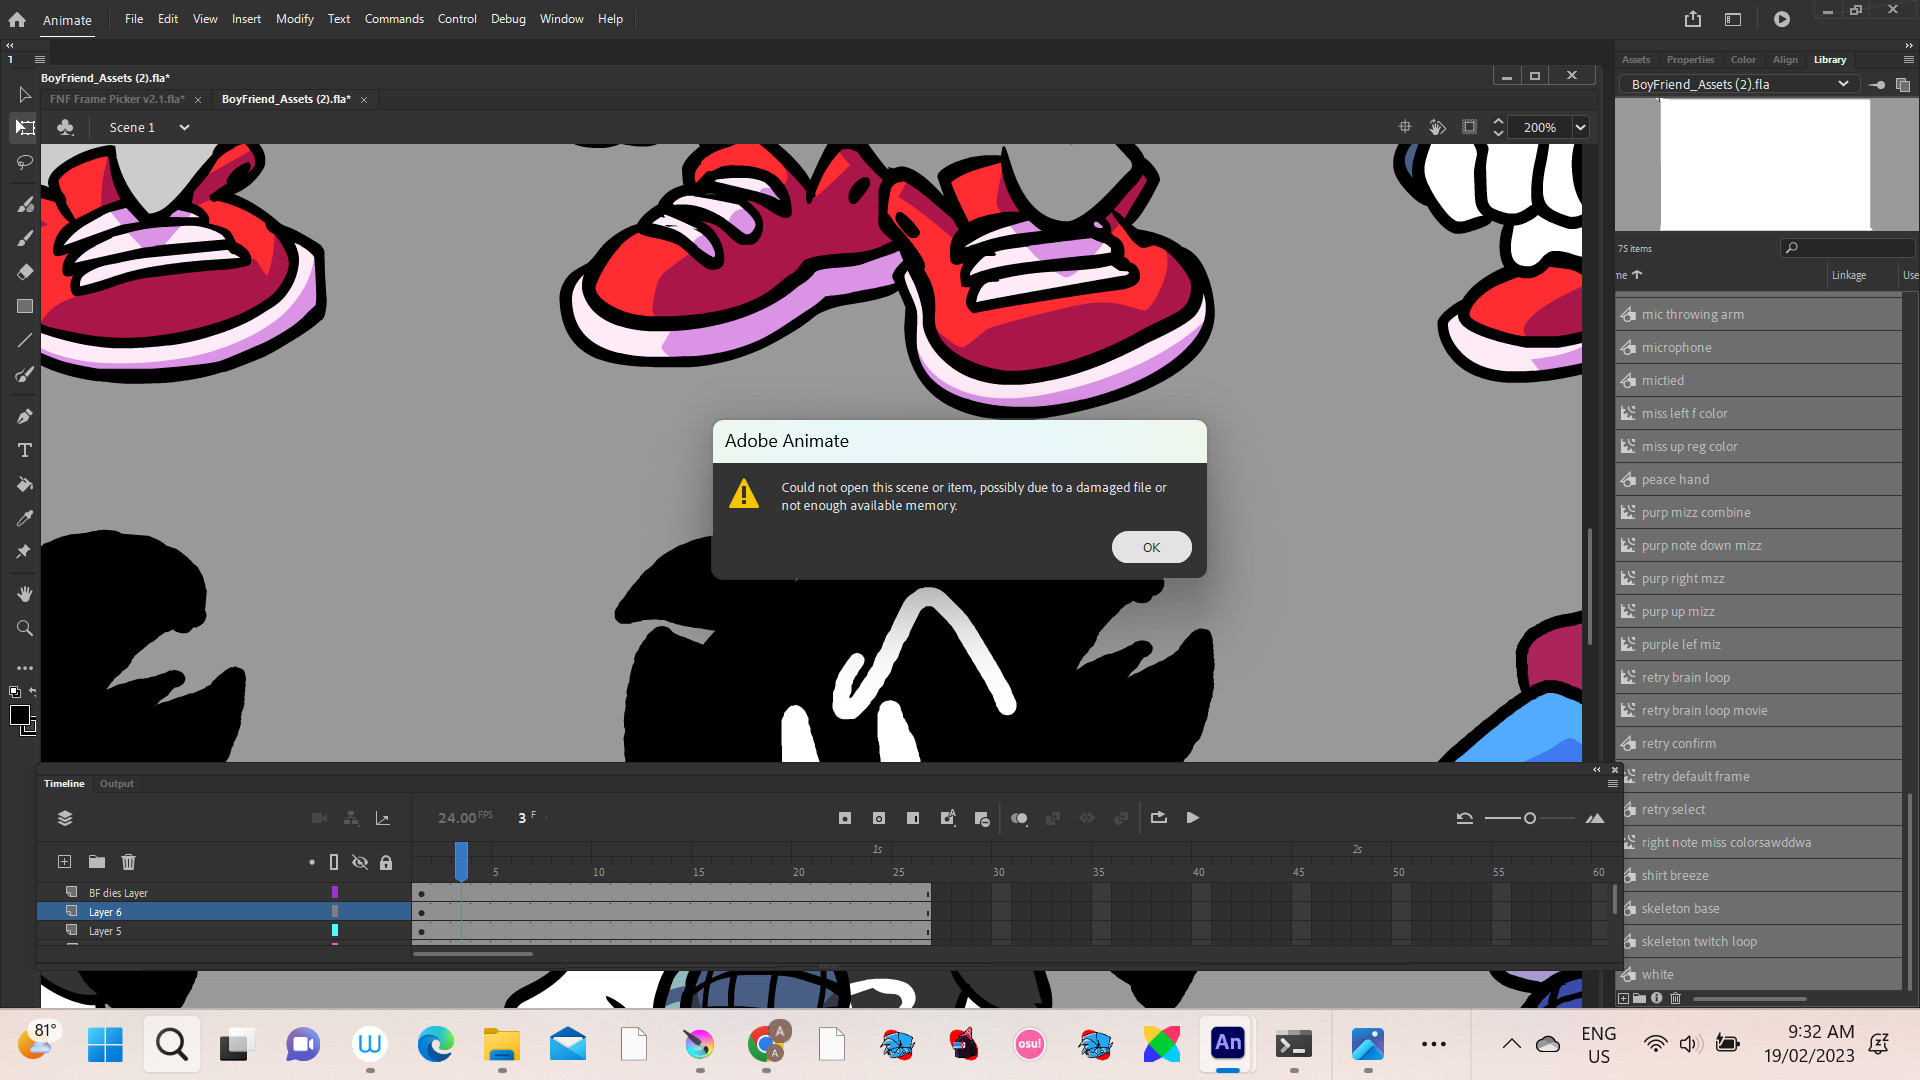Select the Text tool
This screenshot has height=1080, width=1920.
pos(24,450)
